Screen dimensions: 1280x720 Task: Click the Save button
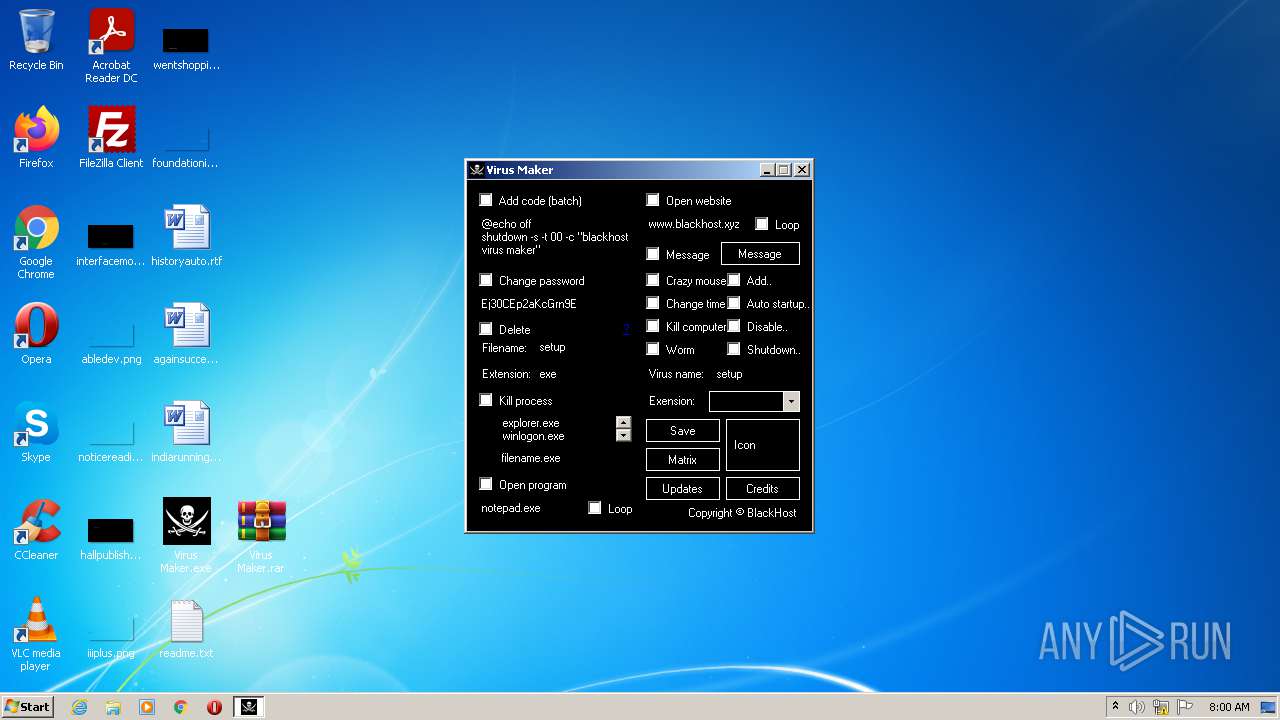pos(683,431)
